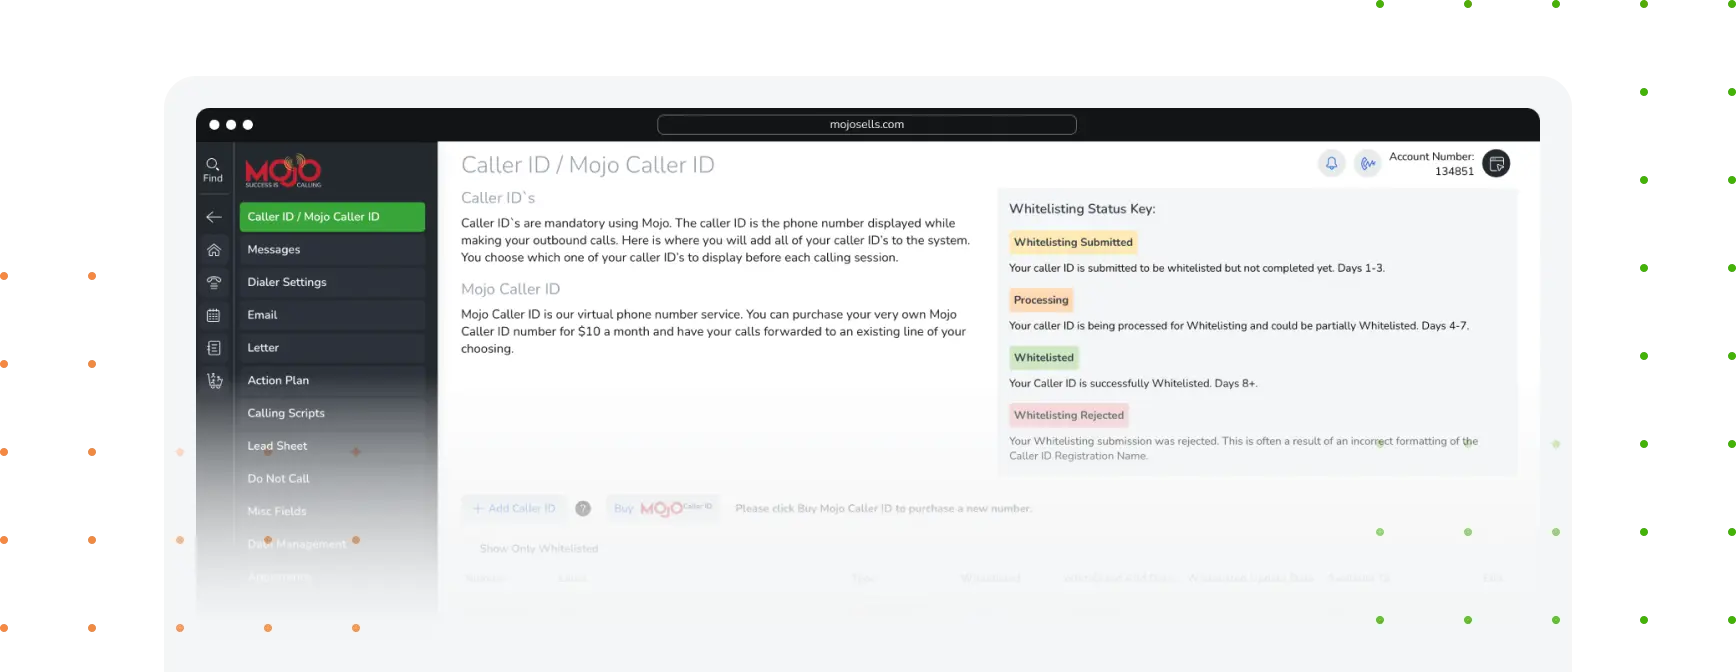
Task: Click the Whitelisting Status Key heading
Action: point(1082,209)
